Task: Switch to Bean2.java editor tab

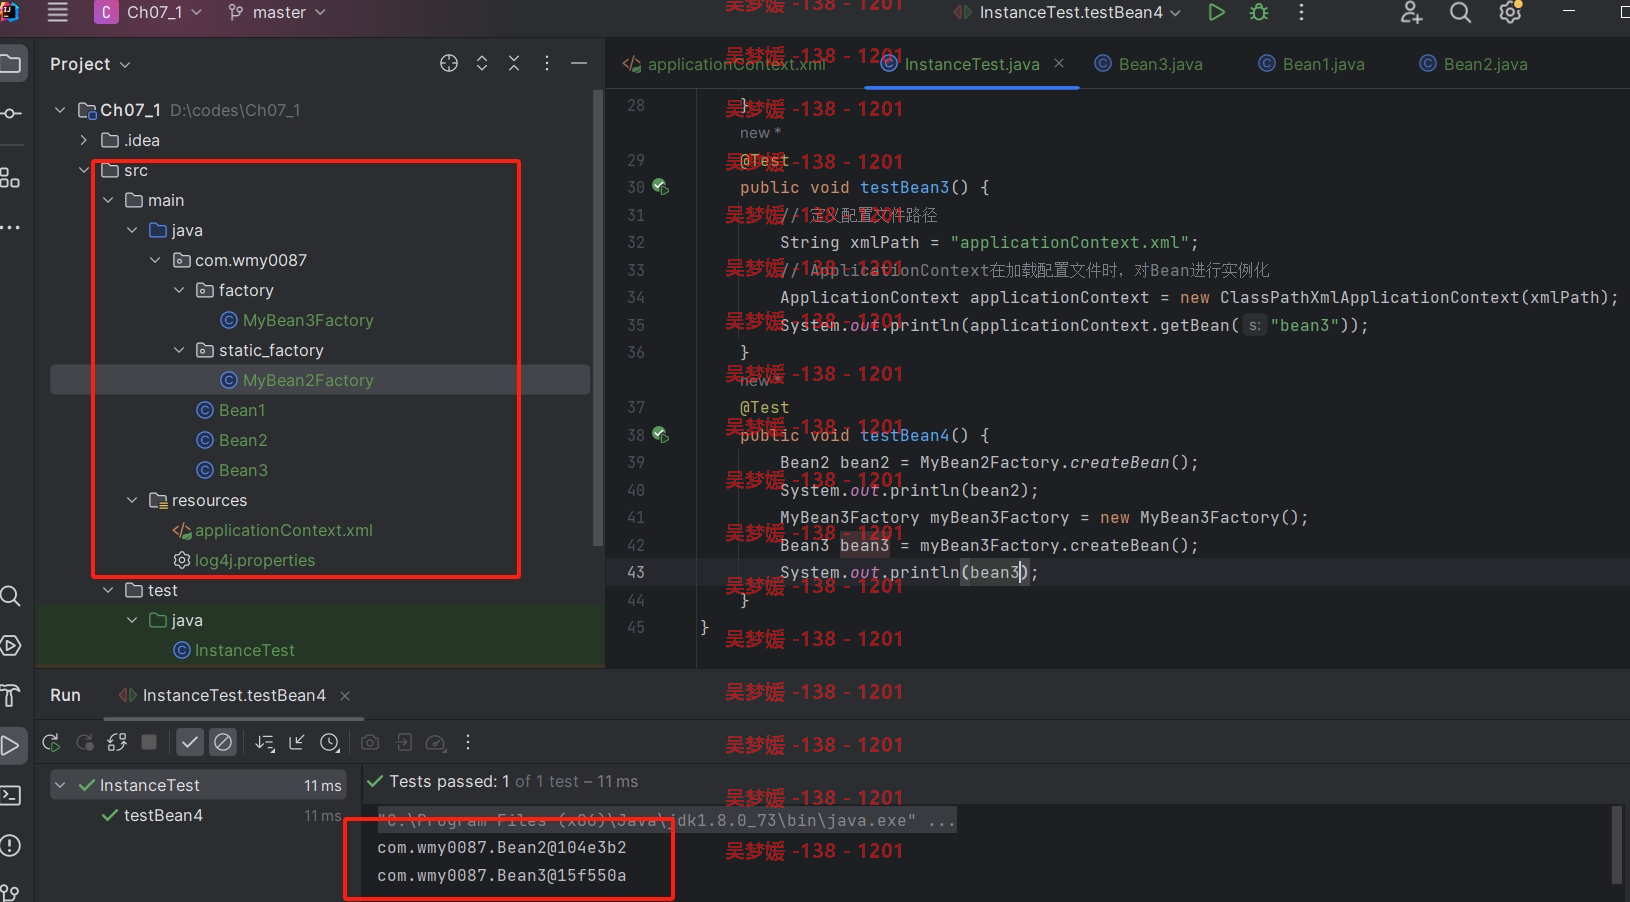Action: click(1473, 64)
